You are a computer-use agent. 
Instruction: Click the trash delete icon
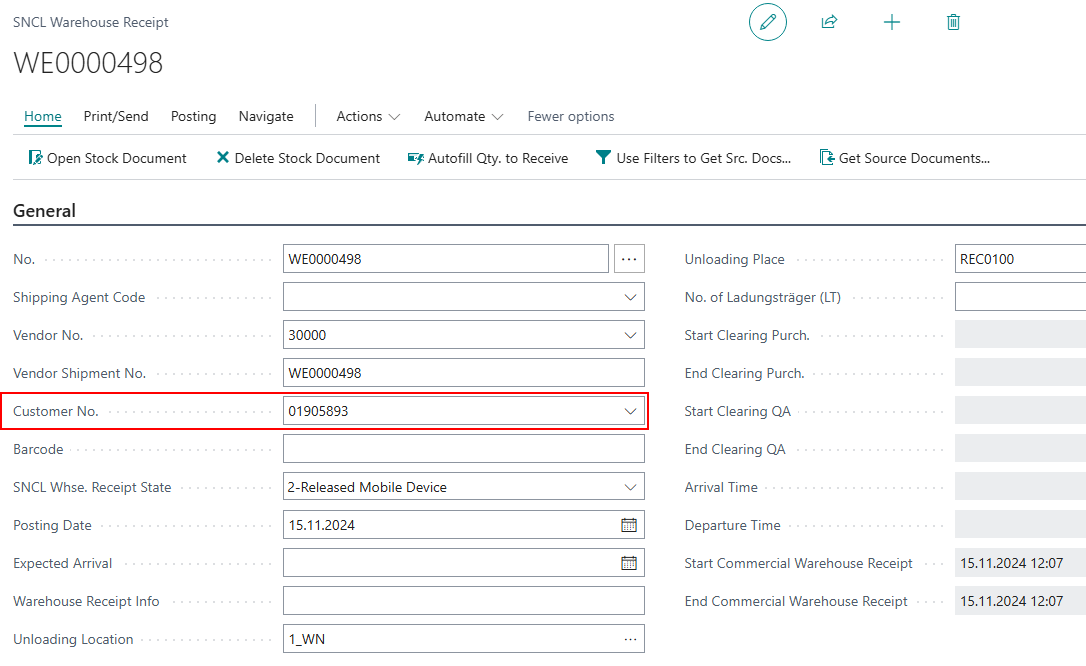click(953, 22)
